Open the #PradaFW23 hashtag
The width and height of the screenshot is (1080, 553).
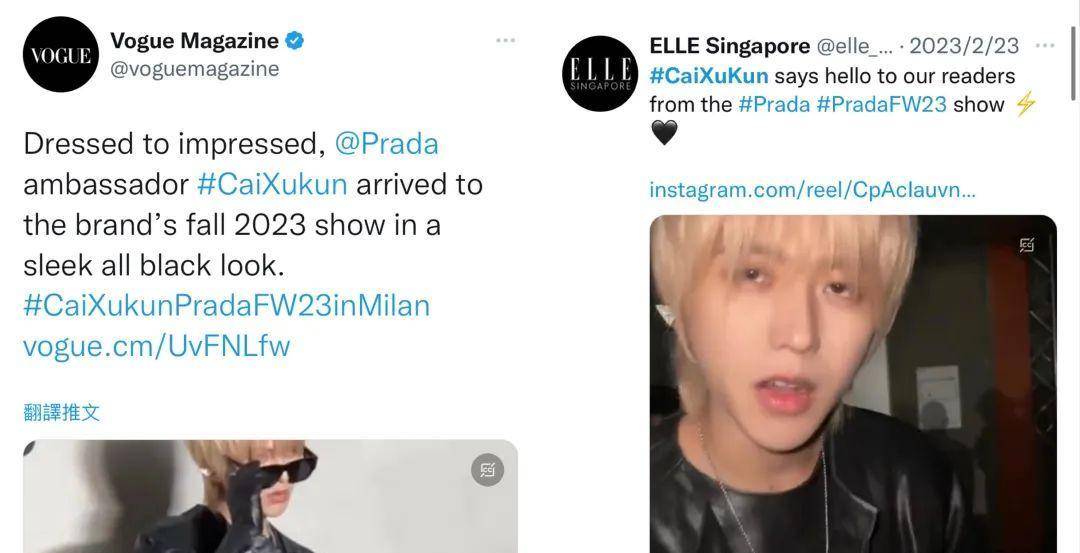click(882, 105)
